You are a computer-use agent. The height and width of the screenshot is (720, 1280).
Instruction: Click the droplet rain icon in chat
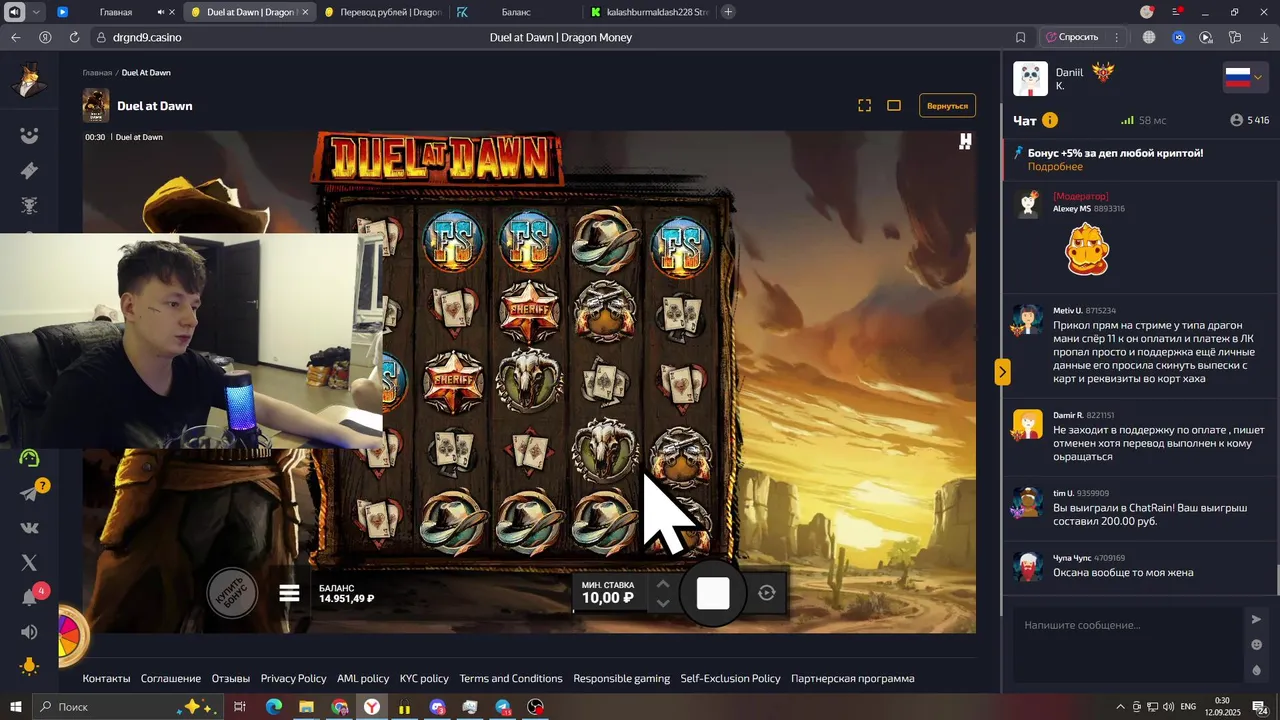point(1257,670)
